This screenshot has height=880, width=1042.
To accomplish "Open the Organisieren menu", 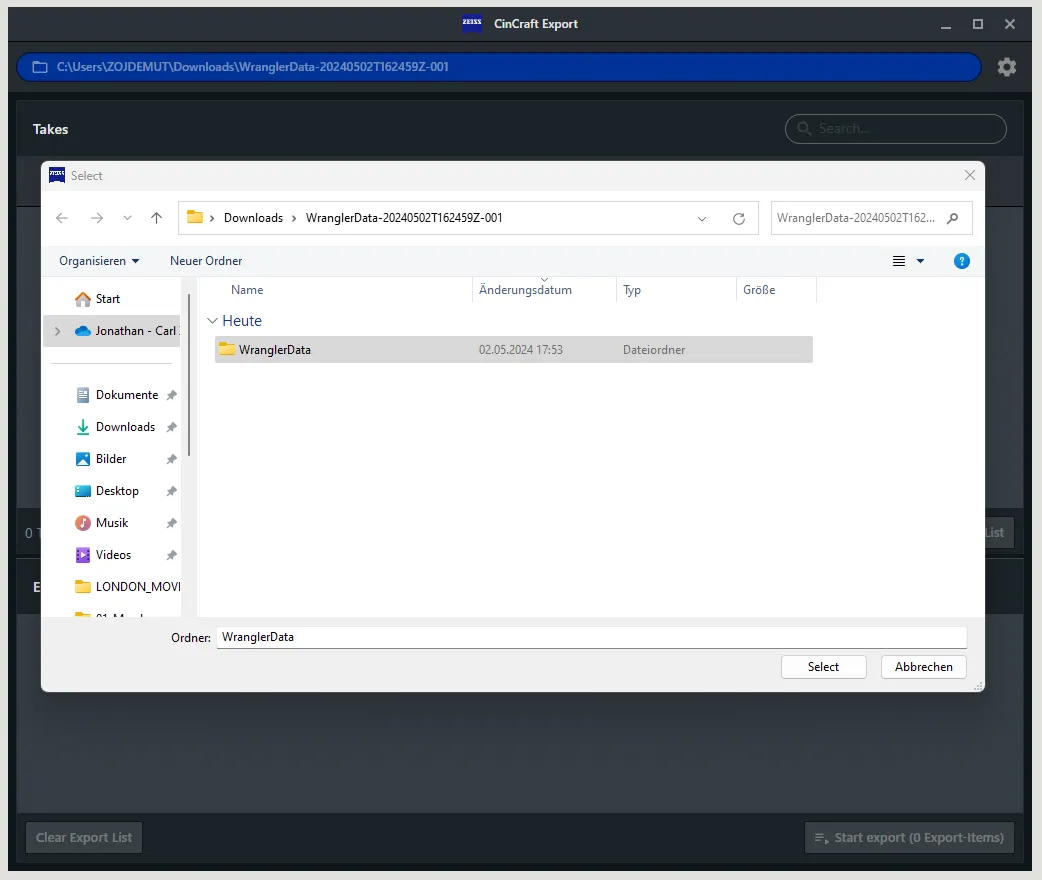I will (x=99, y=261).
